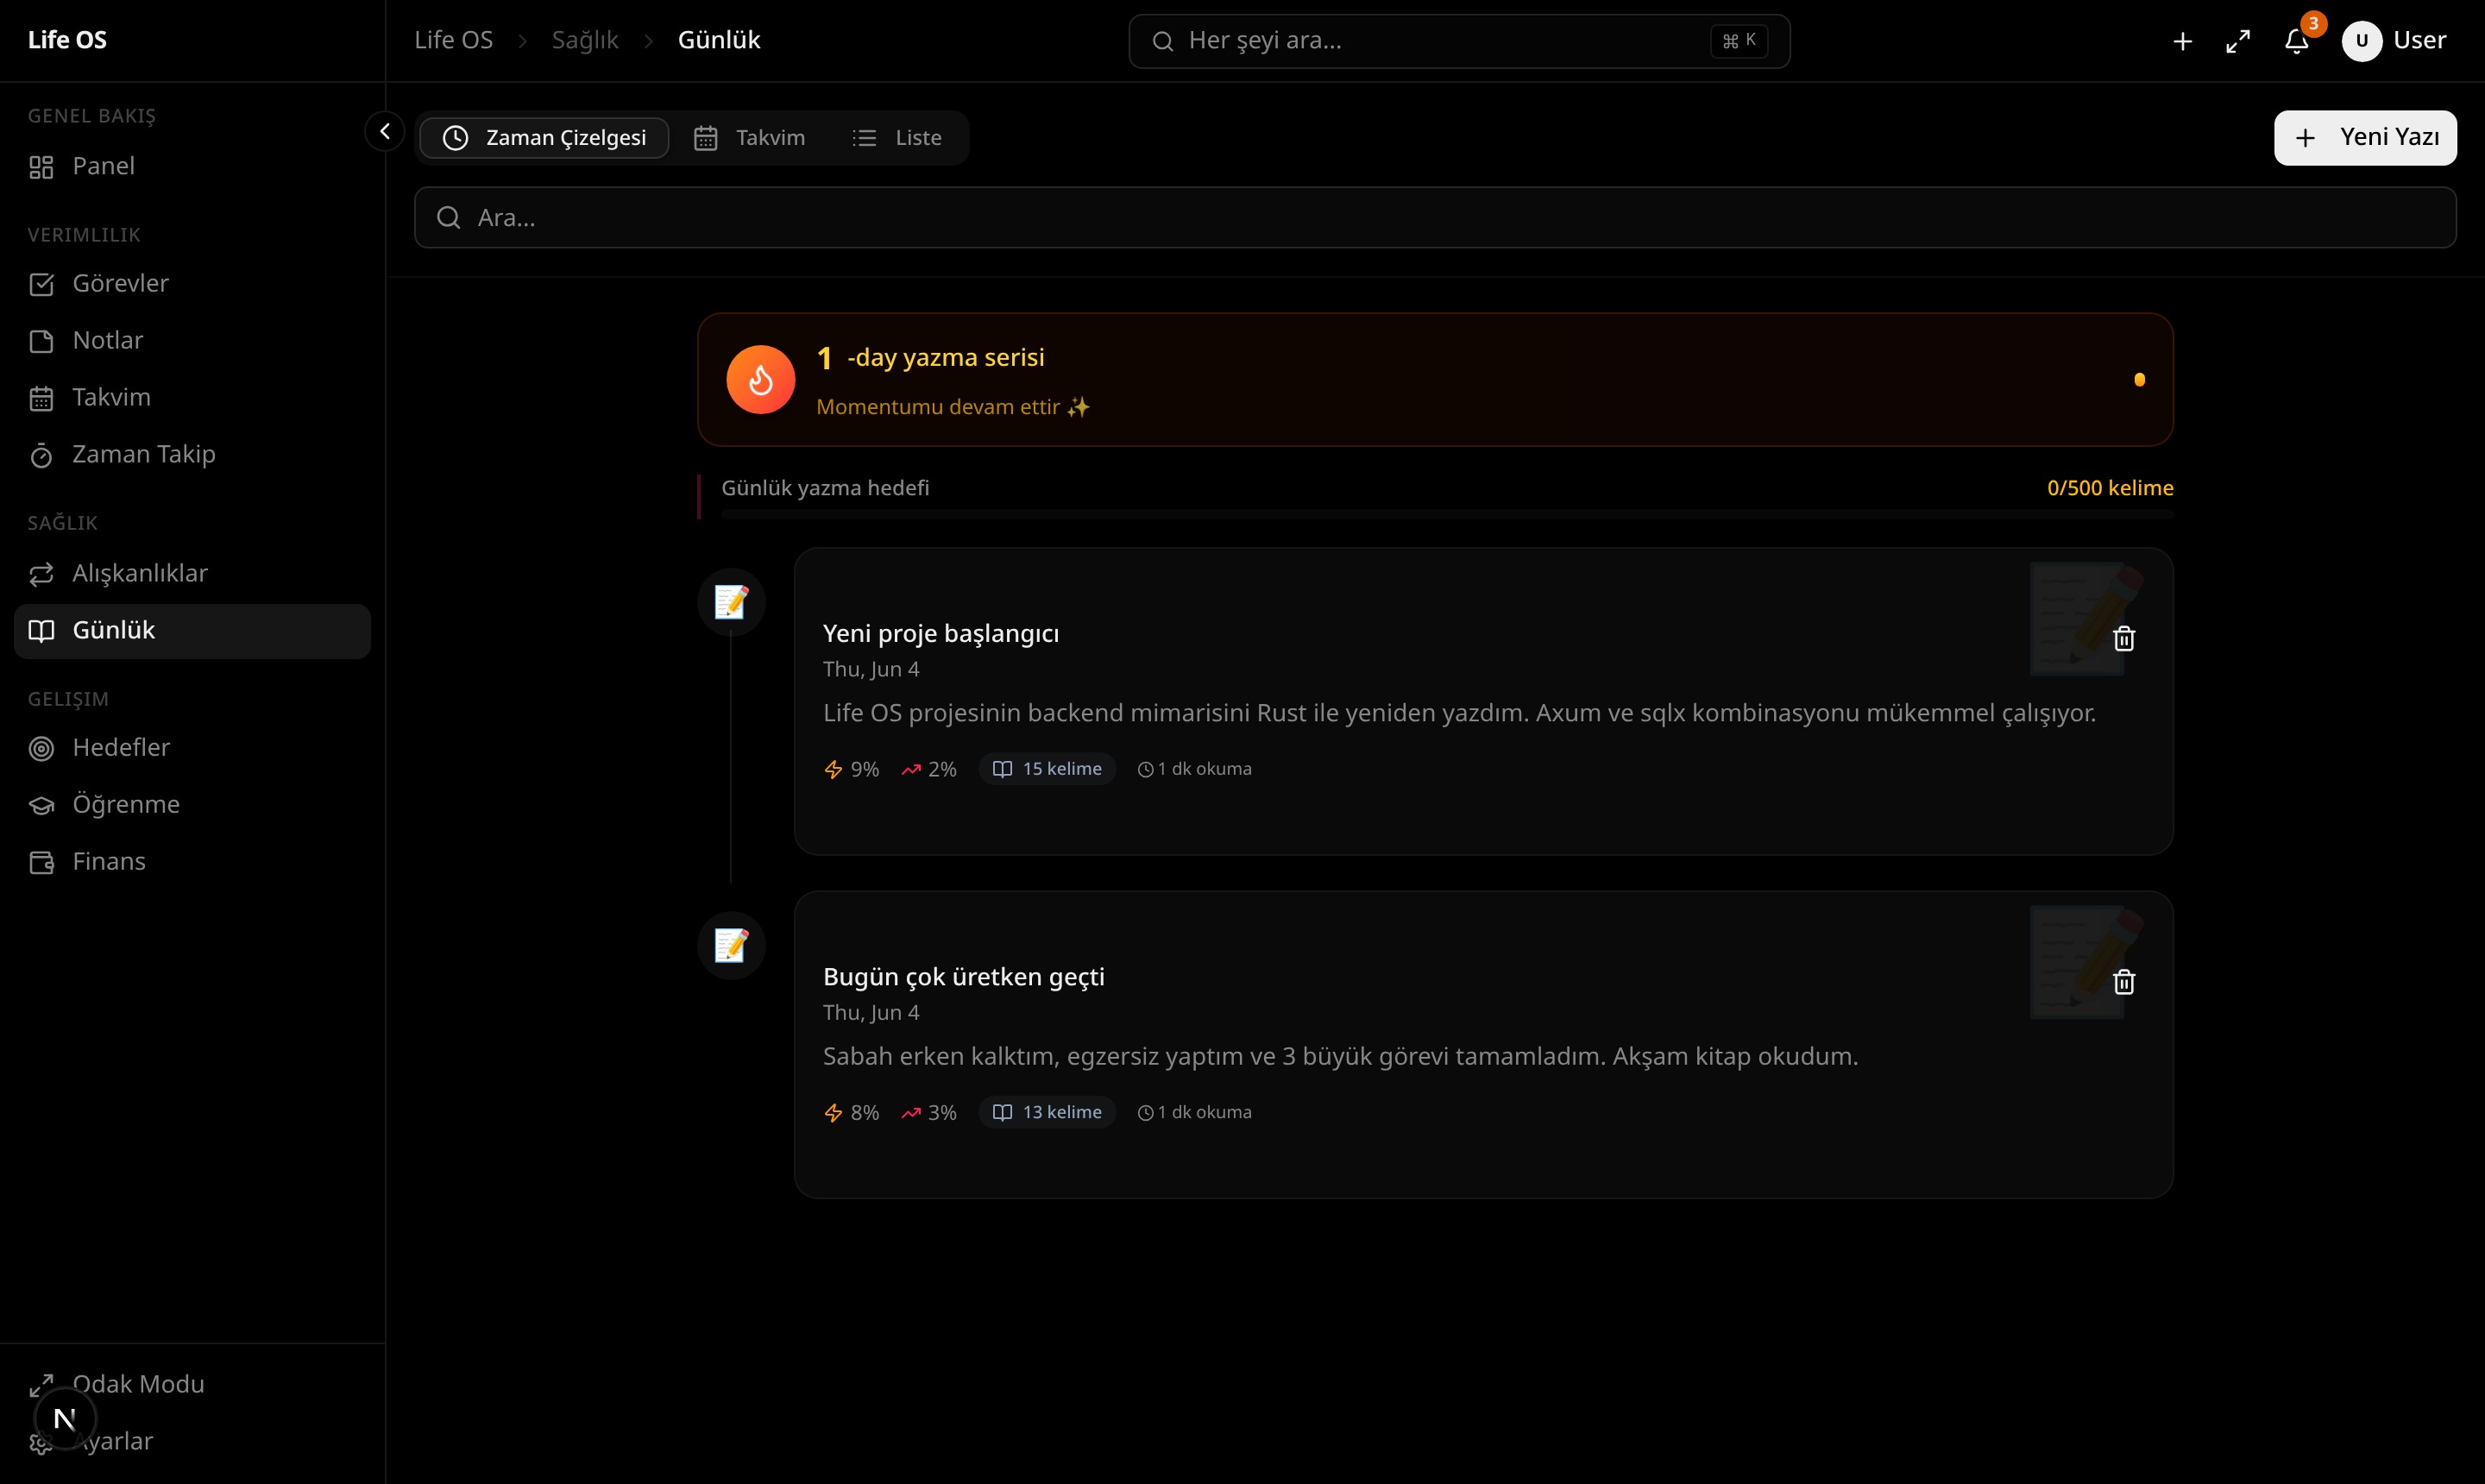
Task: Click Sağlık breadcrumb link
Action: click(x=585, y=40)
